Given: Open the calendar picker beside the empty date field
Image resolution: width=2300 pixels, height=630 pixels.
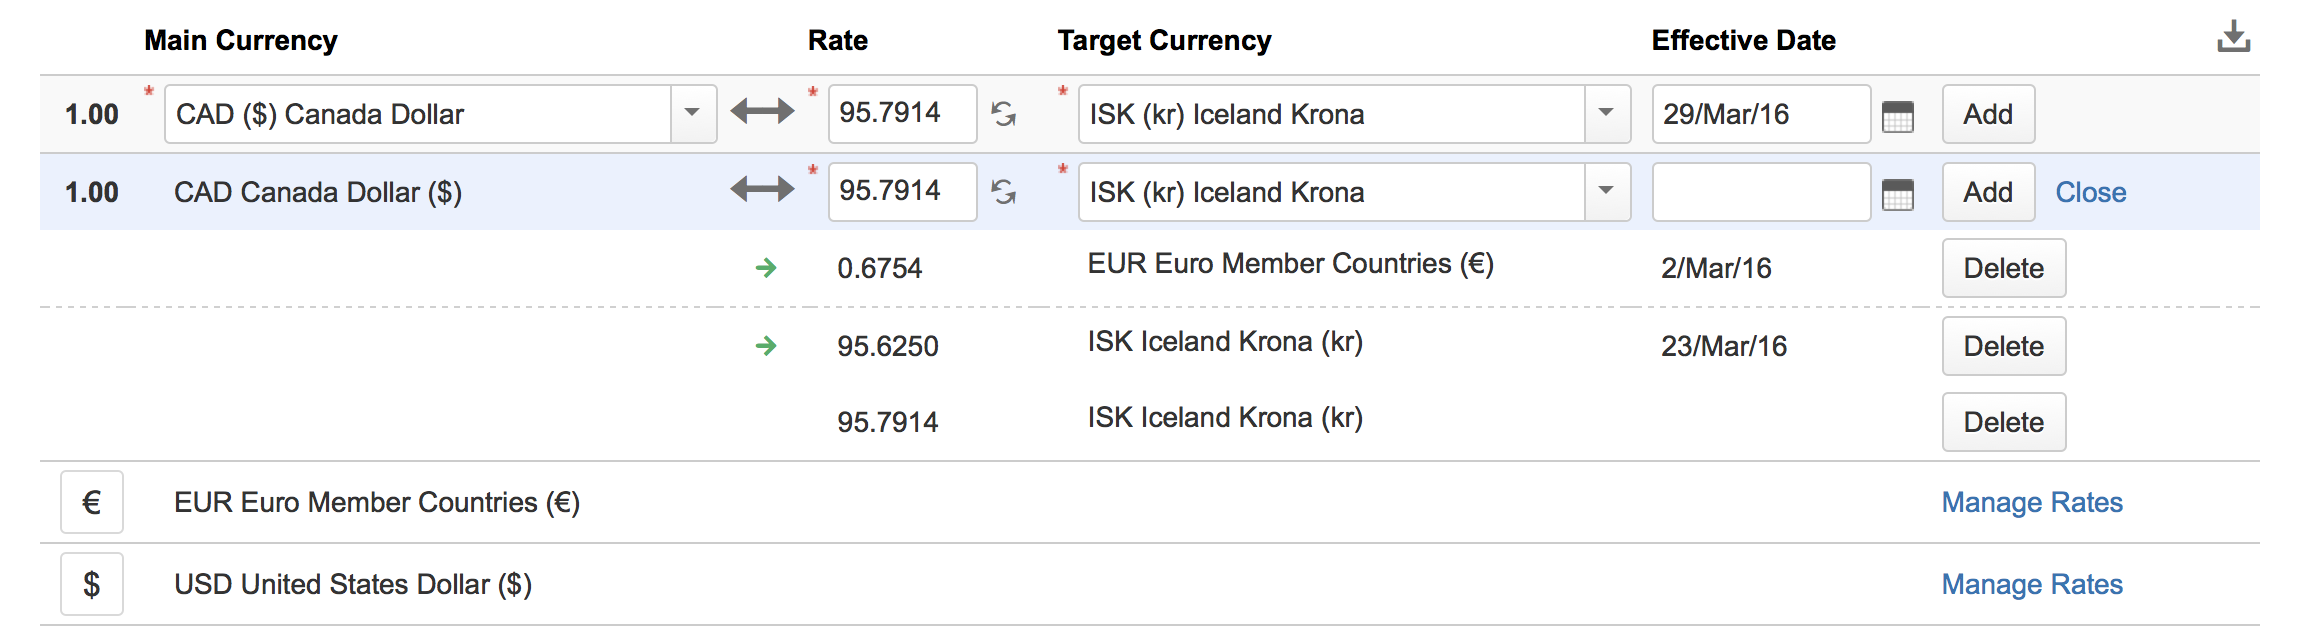Looking at the screenshot, I should coord(1897,194).
